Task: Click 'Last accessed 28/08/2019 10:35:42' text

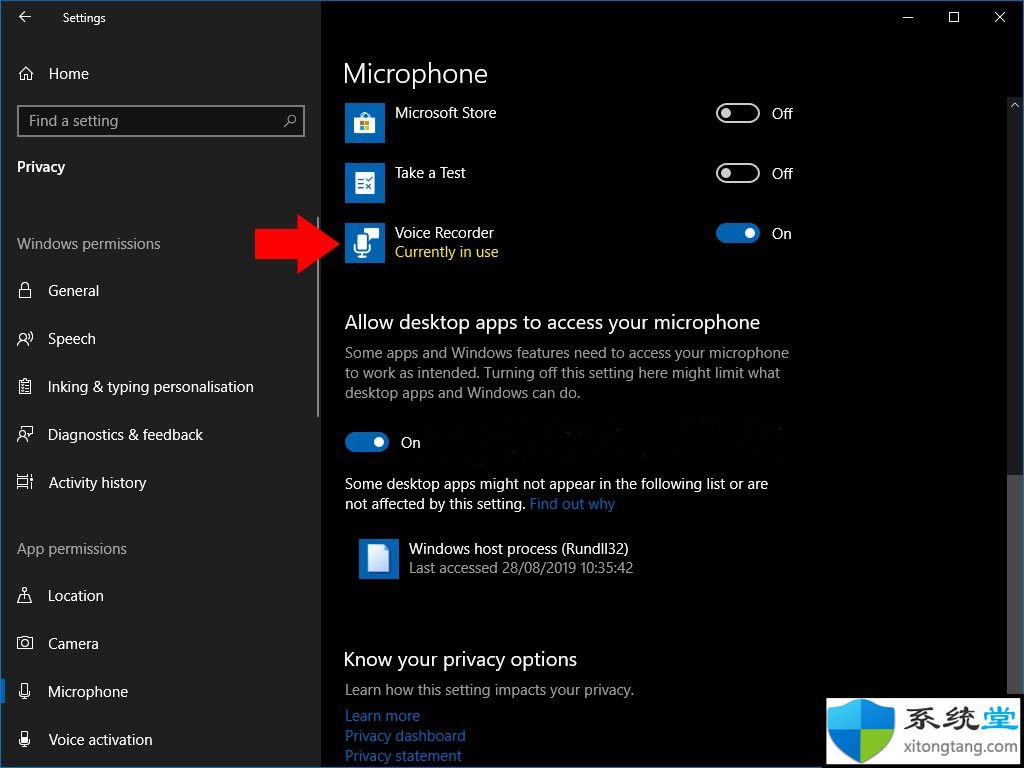Action: [521, 568]
